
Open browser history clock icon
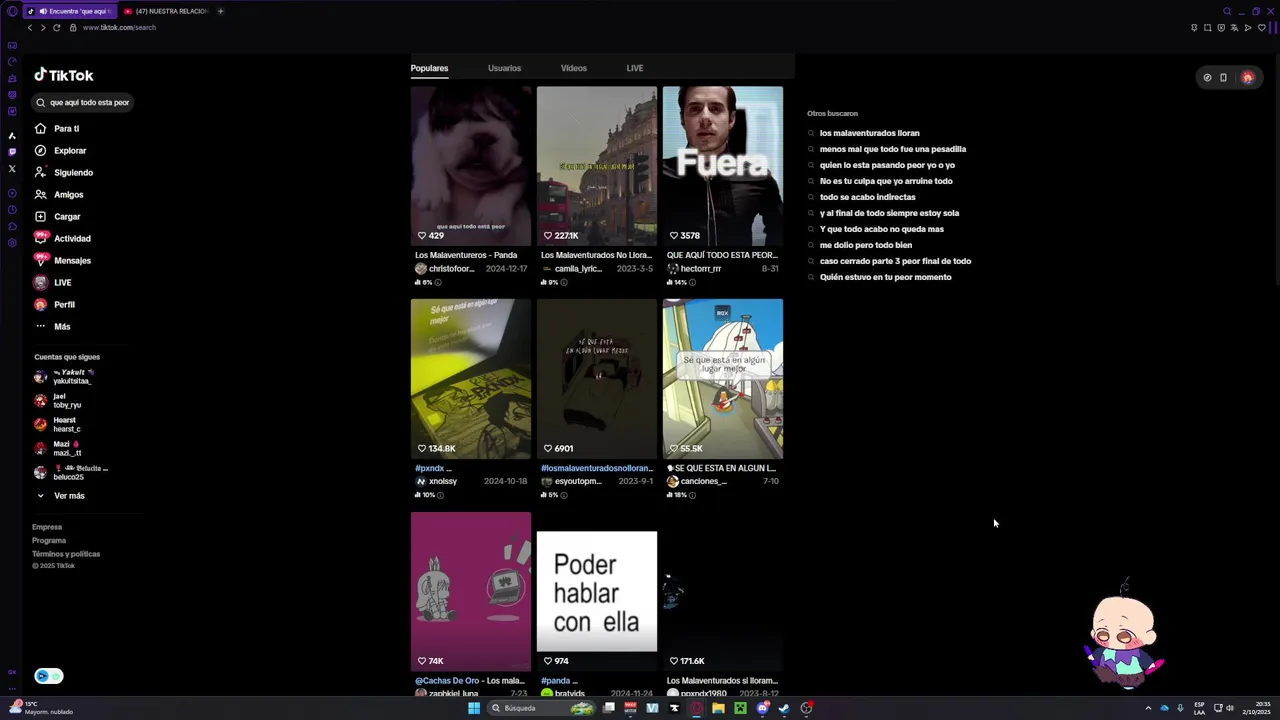point(12,210)
